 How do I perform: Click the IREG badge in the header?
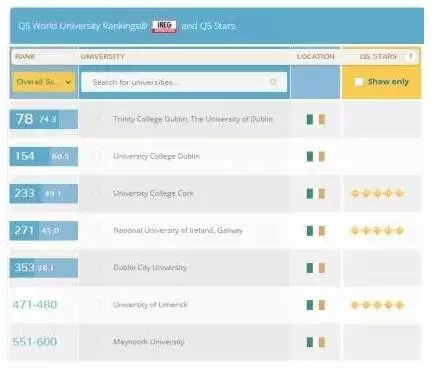coord(164,26)
